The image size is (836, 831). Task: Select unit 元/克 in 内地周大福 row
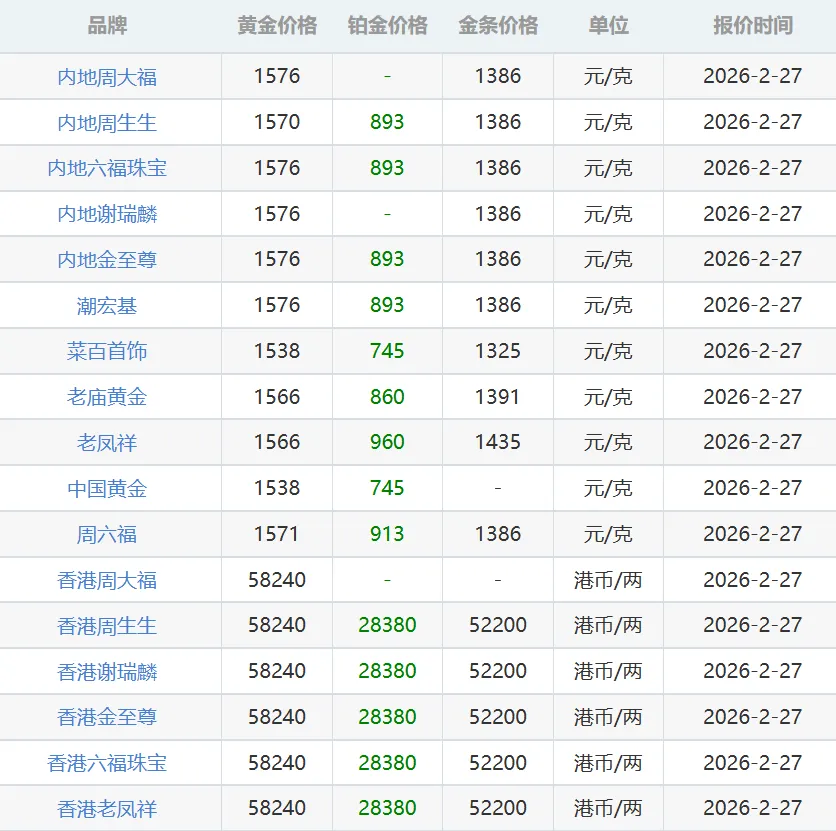[608, 77]
